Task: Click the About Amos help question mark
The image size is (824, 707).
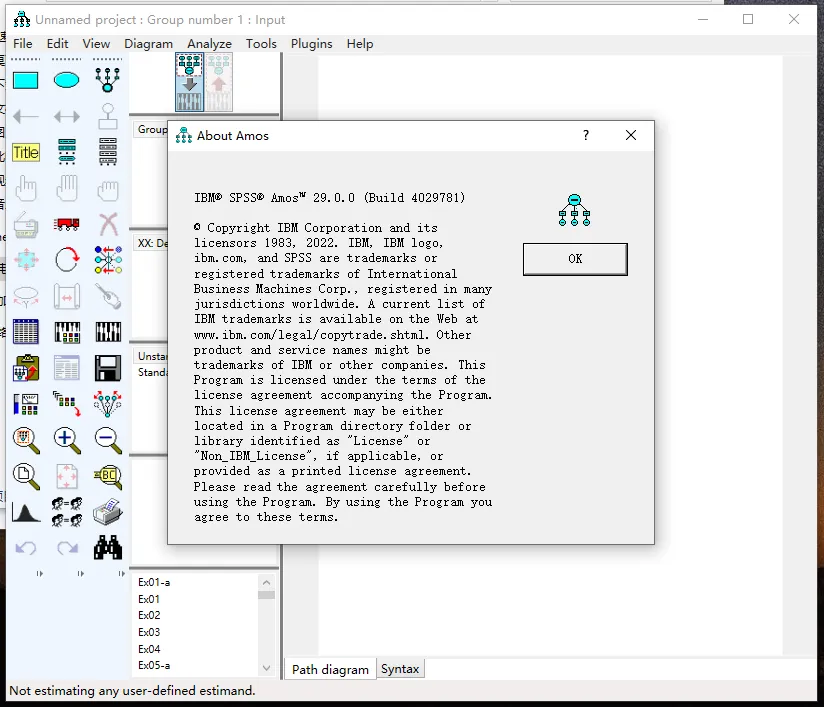Action: [x=586, y=136]
